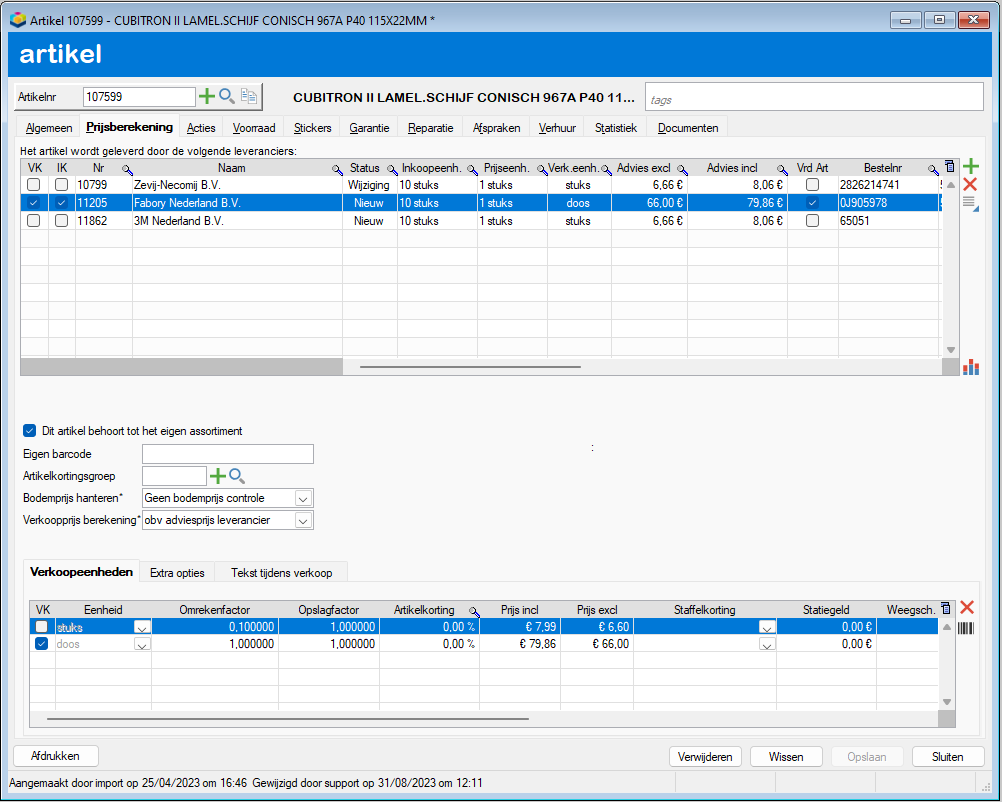Click the green plus next to Artikelnr field
1002x802 pixels.
[x=206, y=96]
